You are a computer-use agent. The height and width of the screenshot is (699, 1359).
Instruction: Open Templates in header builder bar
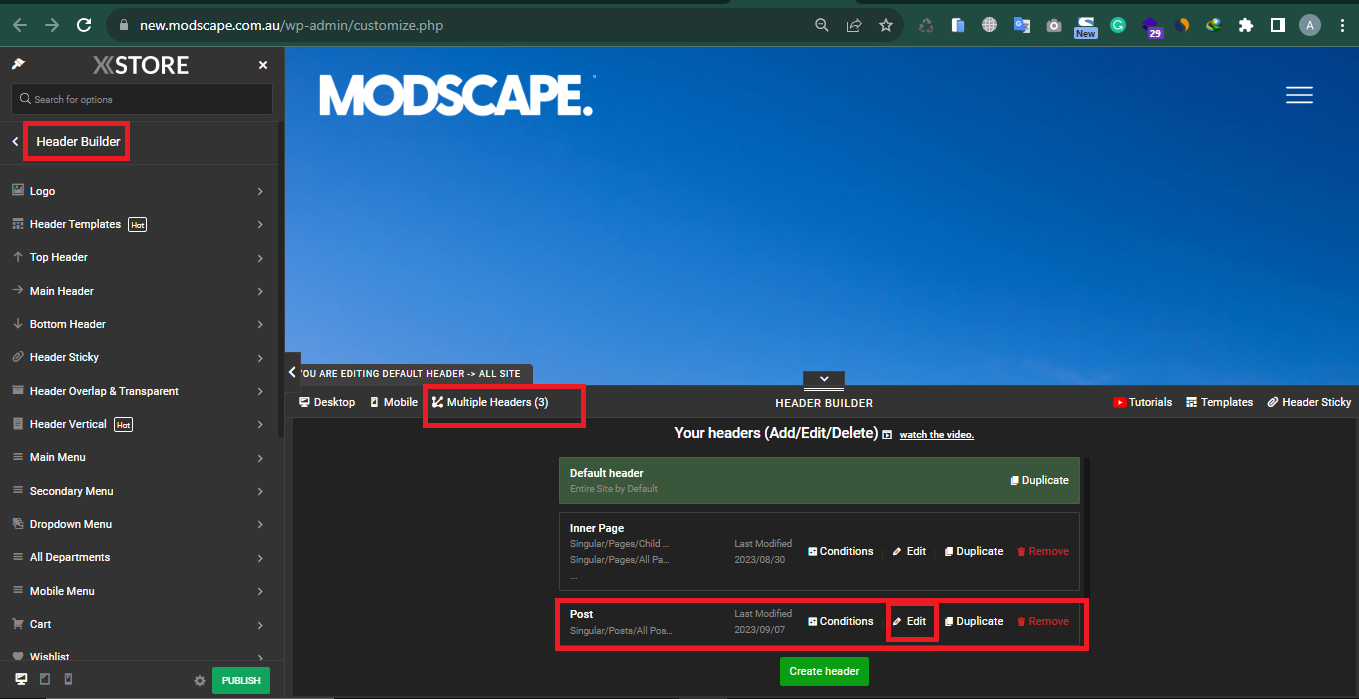(1219, 402)
